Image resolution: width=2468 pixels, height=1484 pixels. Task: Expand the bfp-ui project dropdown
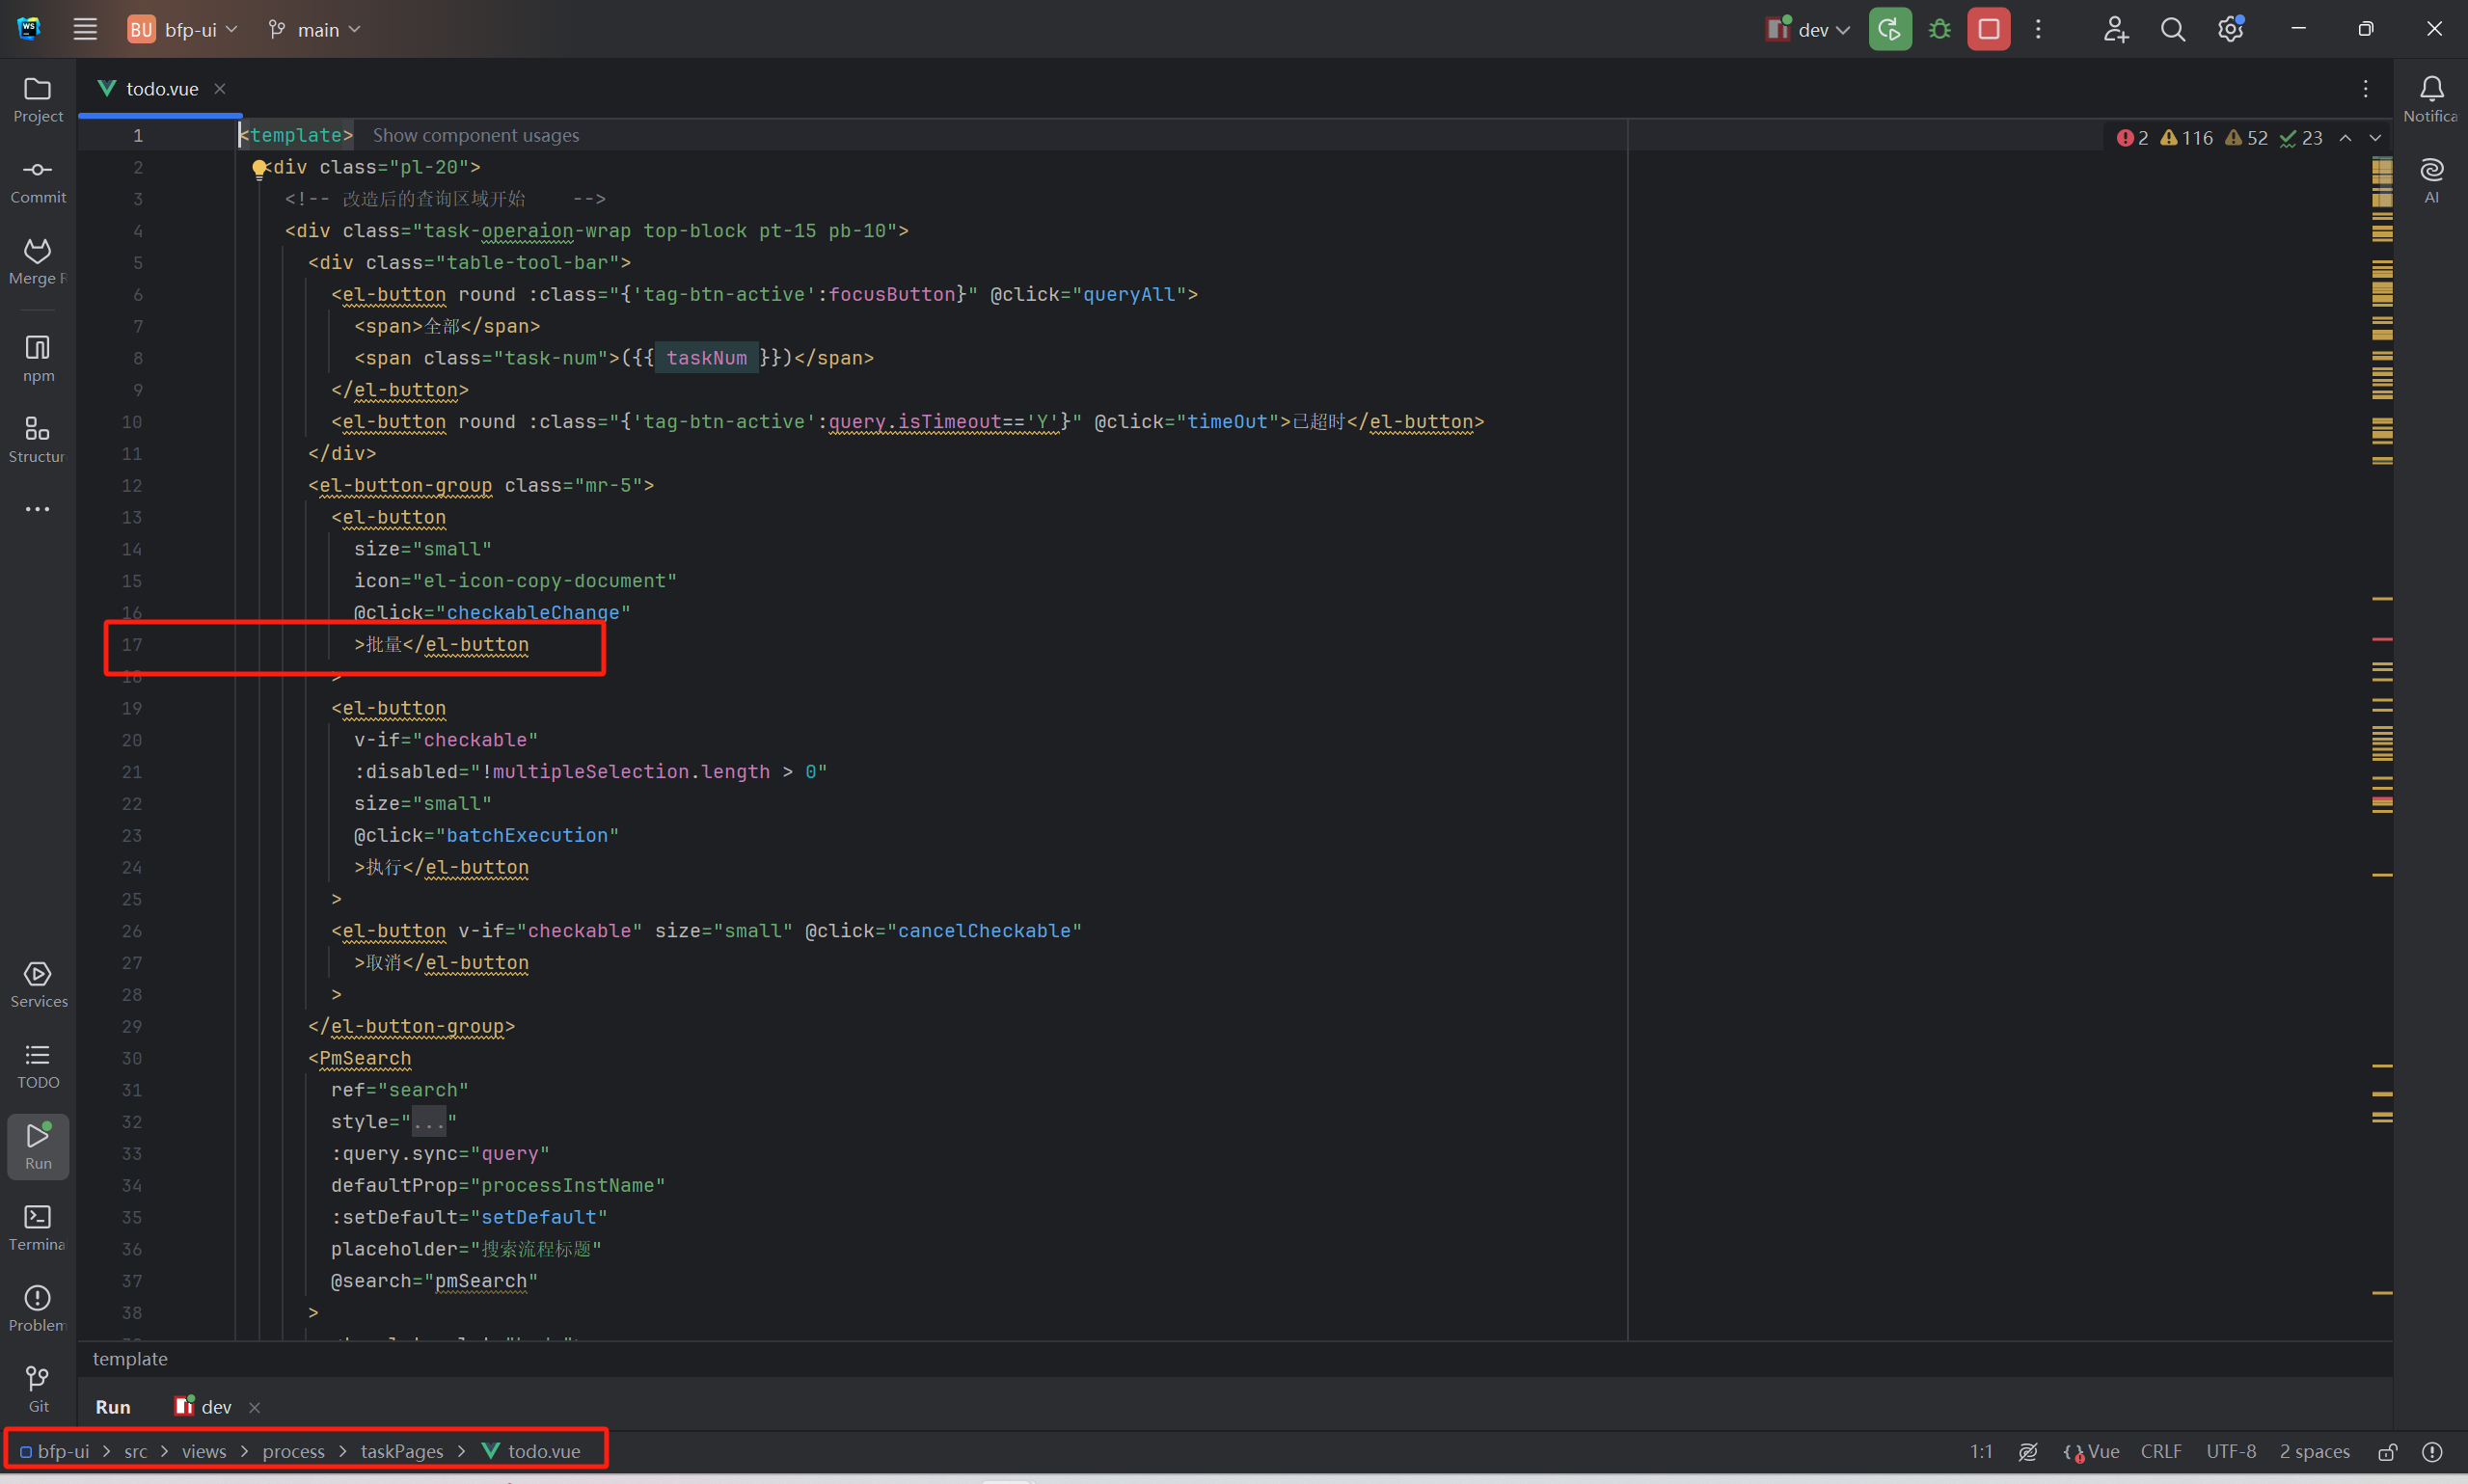[x=190, y=29]
